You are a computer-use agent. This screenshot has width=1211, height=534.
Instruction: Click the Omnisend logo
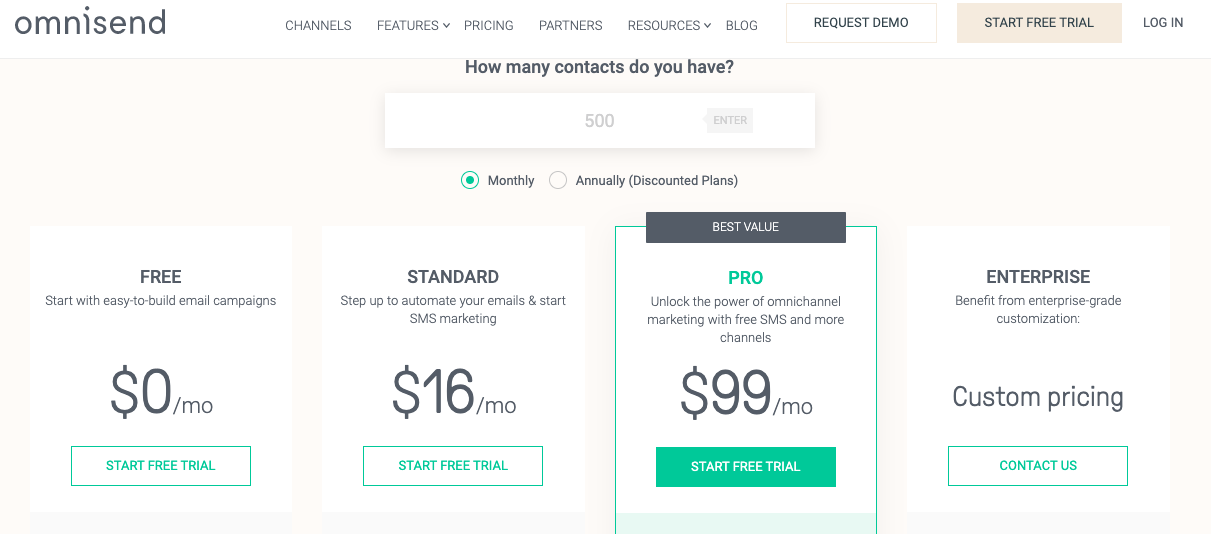coord(90,22)
